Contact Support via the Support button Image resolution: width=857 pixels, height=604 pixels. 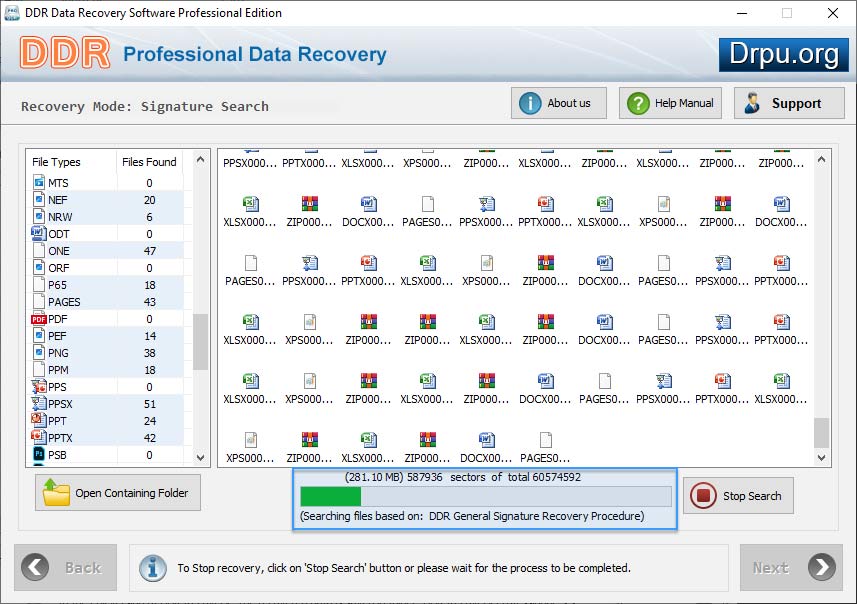click(789, 103)
